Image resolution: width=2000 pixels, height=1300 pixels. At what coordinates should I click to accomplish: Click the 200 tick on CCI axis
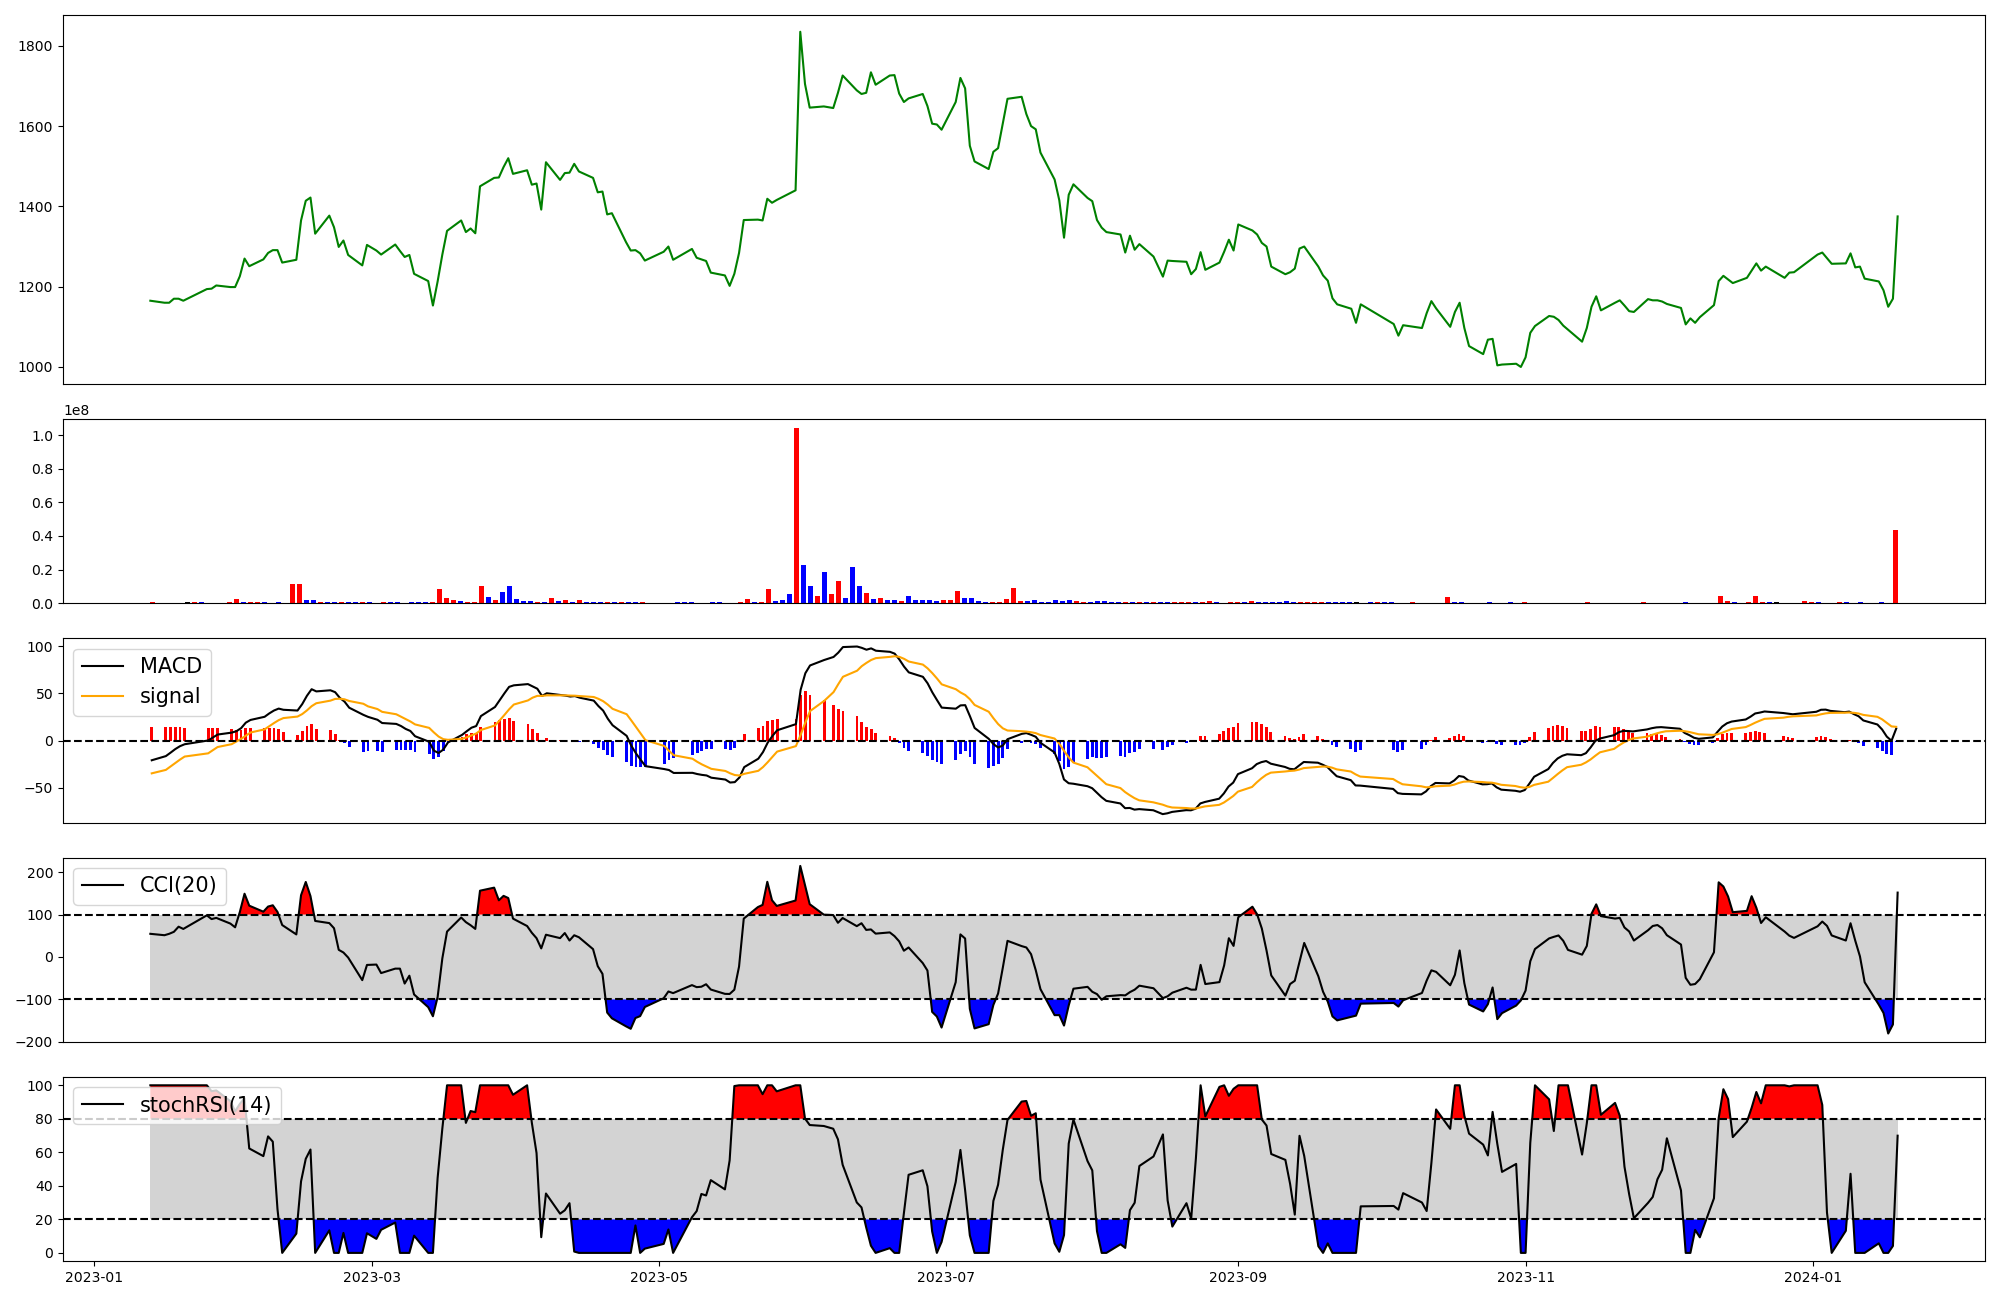(40, 873)
